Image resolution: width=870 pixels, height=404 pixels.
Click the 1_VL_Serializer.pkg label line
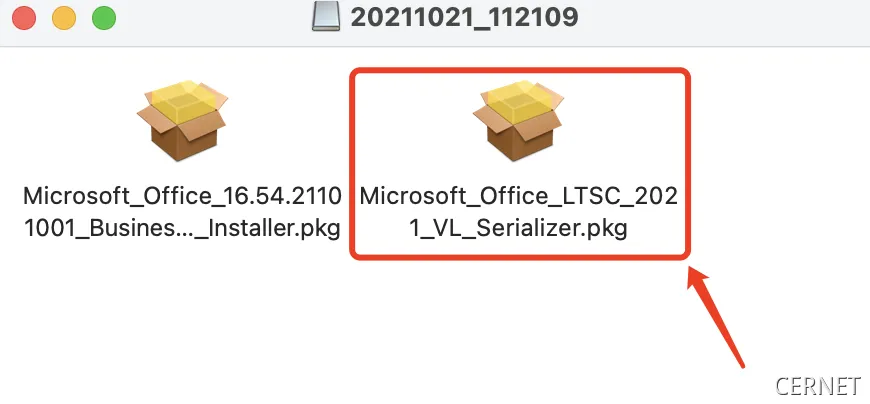[x=519, y=228]
